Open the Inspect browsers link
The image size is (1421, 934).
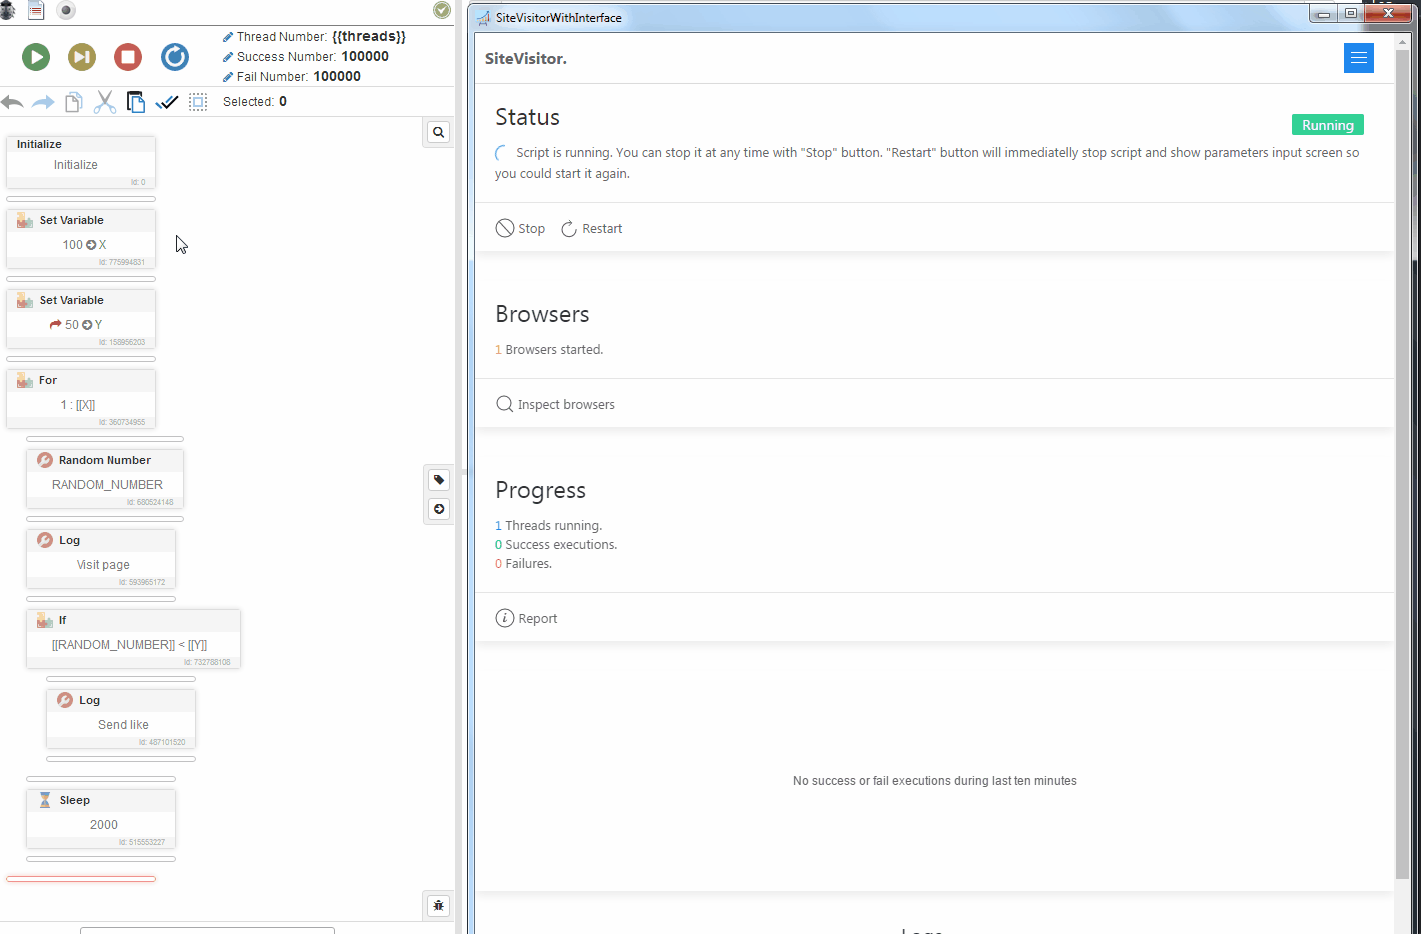pyautogui.click(x=556, y=405)
